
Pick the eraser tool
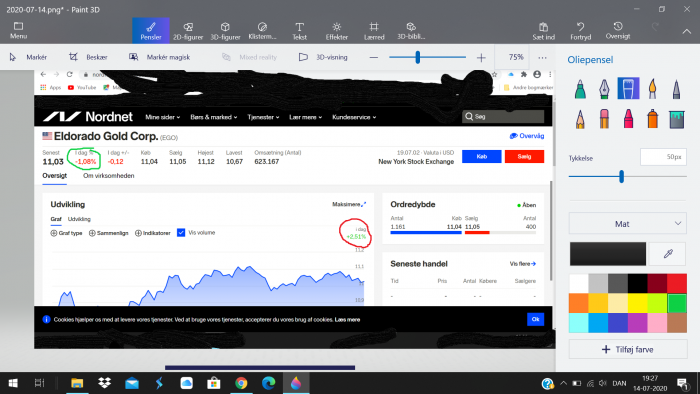(x=604, y=119)
